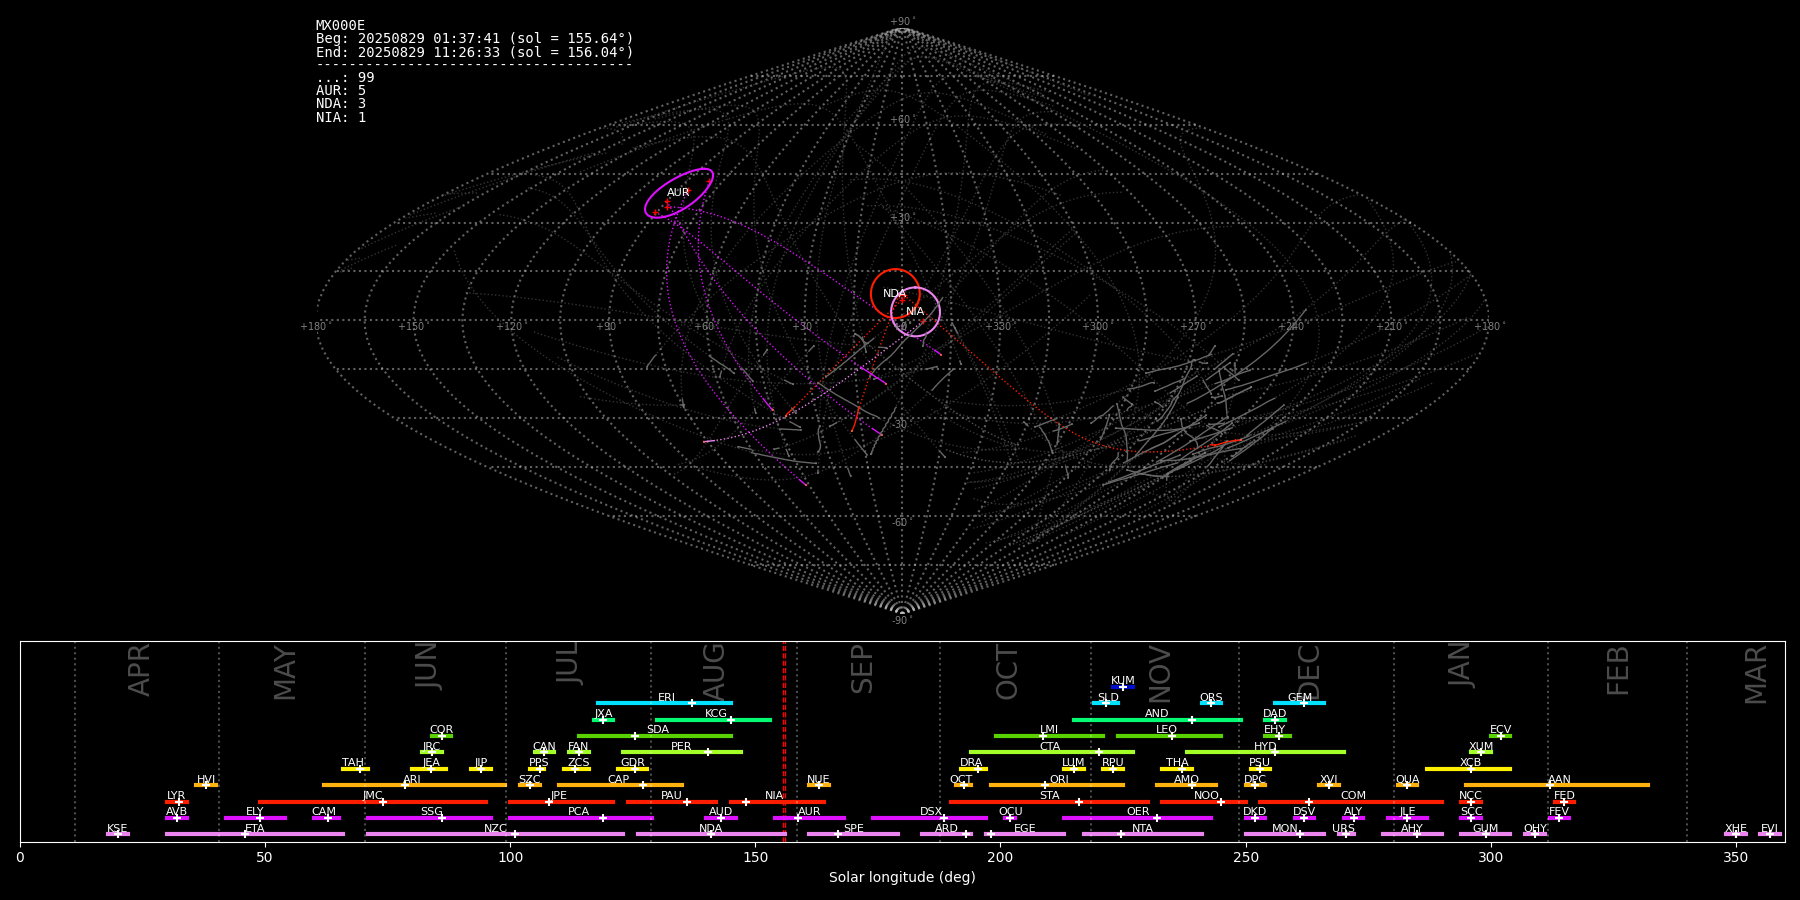Select the ETA shower bar in the timeline

click(255, 834)
